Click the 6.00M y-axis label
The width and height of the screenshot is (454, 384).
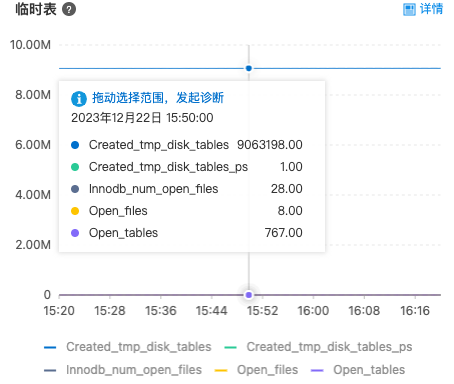(33, 145)
